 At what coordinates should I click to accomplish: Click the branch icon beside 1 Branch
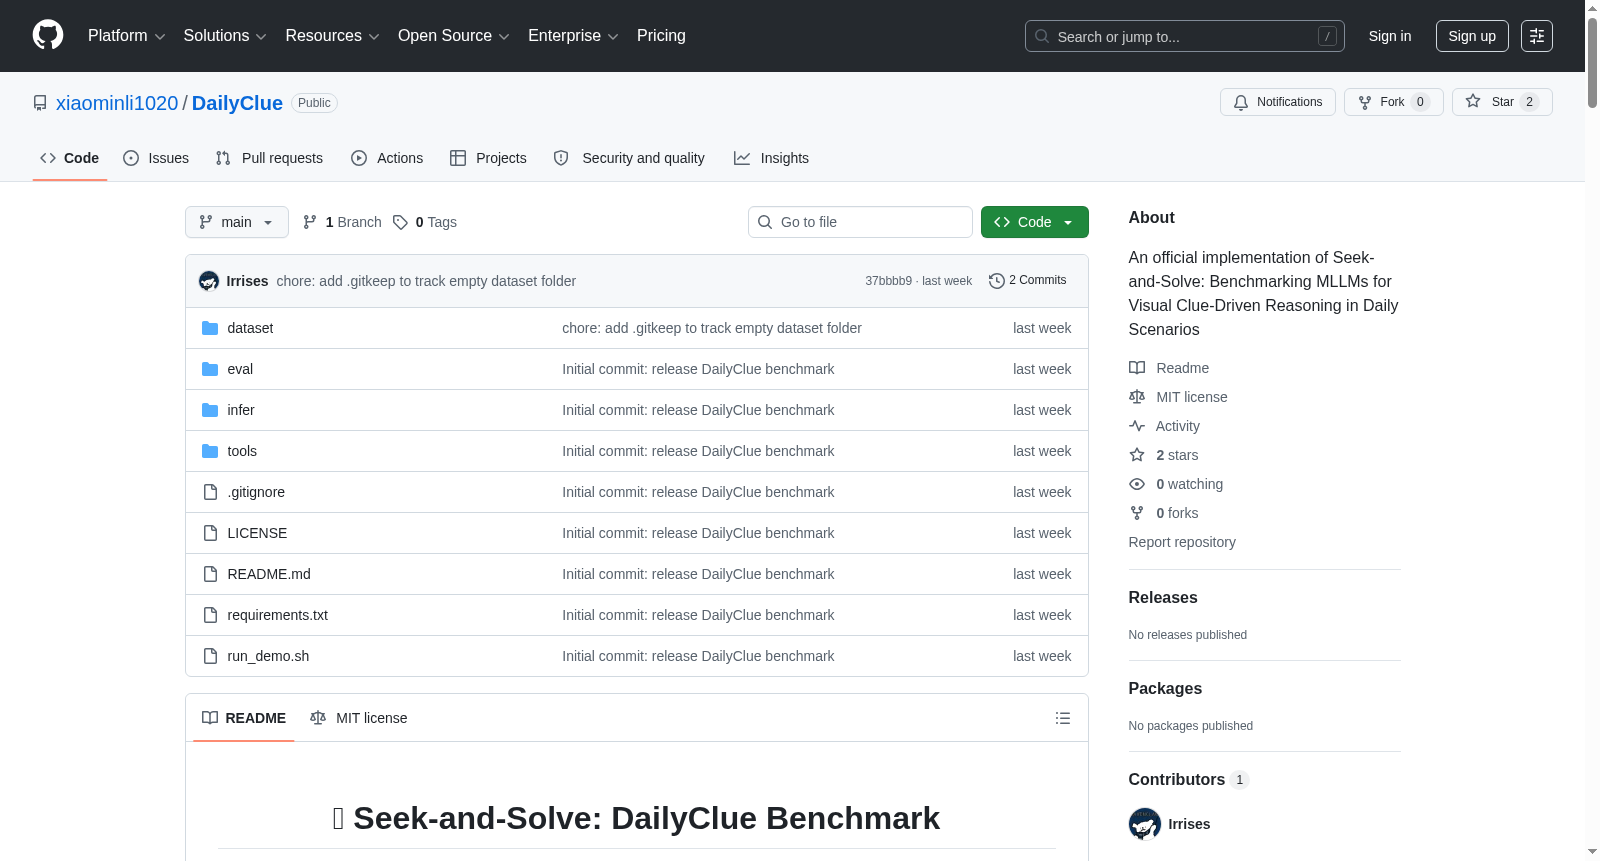tap(310, 222)
